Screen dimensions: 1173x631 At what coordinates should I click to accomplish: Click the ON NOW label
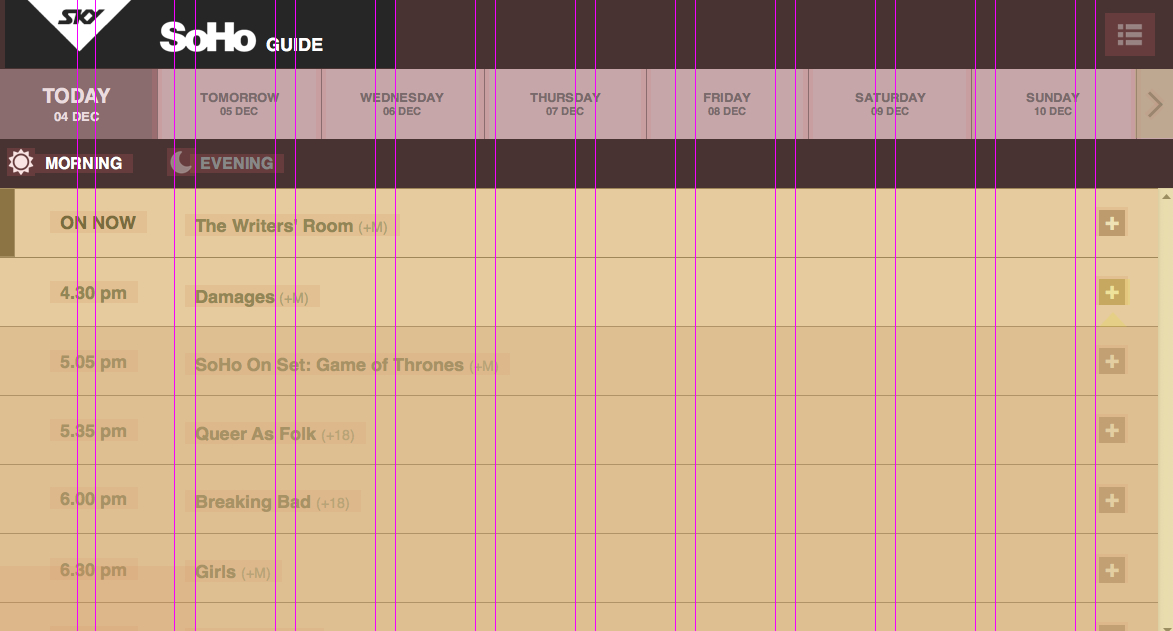pyautogui.click(x=98, y=222)
